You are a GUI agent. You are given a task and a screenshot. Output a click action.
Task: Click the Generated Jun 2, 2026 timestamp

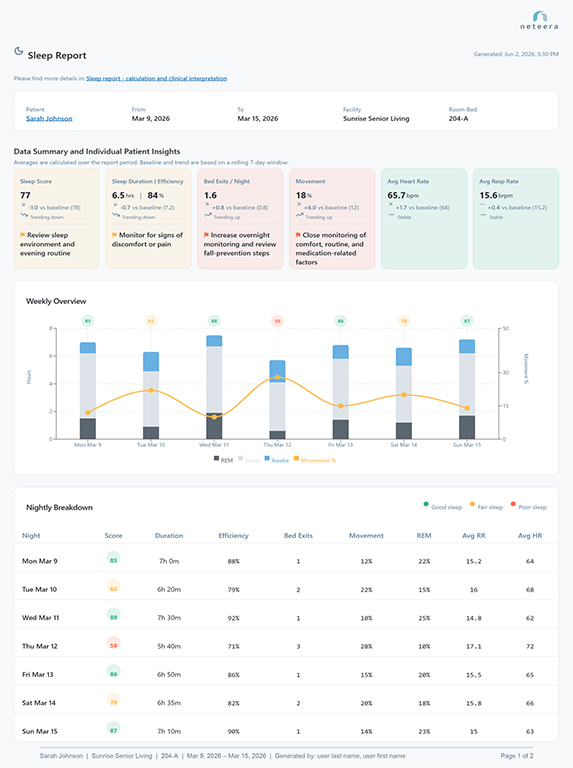click(516, 54)
